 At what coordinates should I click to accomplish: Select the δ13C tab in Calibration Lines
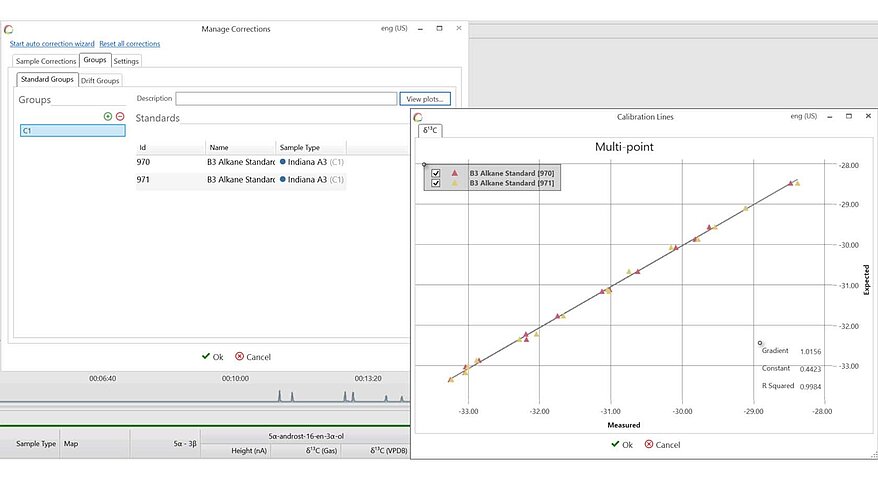[x=430, y=131]
